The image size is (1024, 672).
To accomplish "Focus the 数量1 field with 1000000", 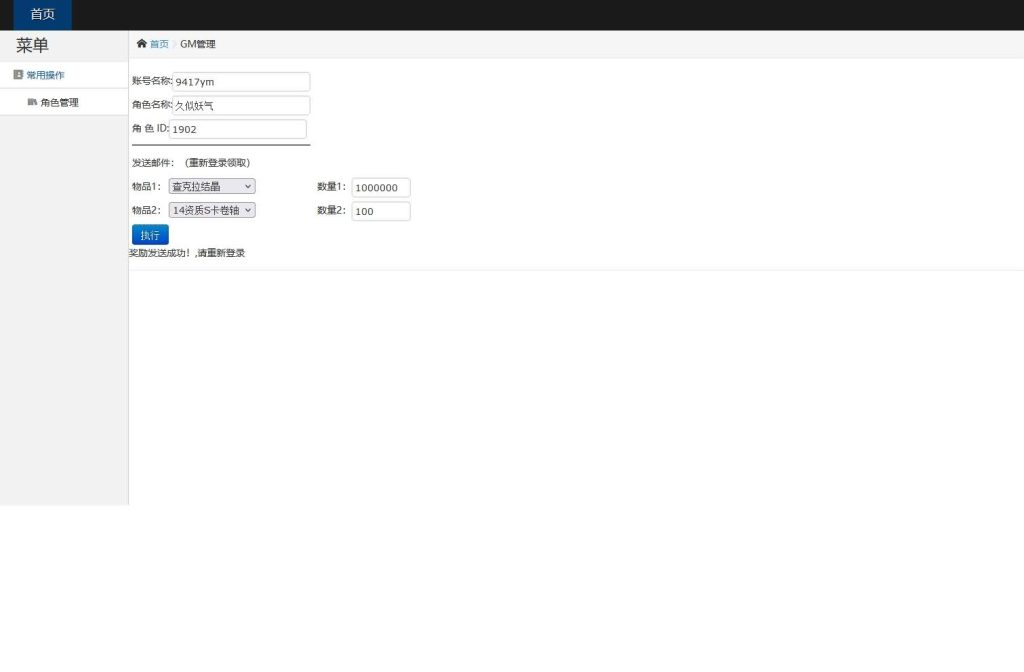I will (381, 188).
